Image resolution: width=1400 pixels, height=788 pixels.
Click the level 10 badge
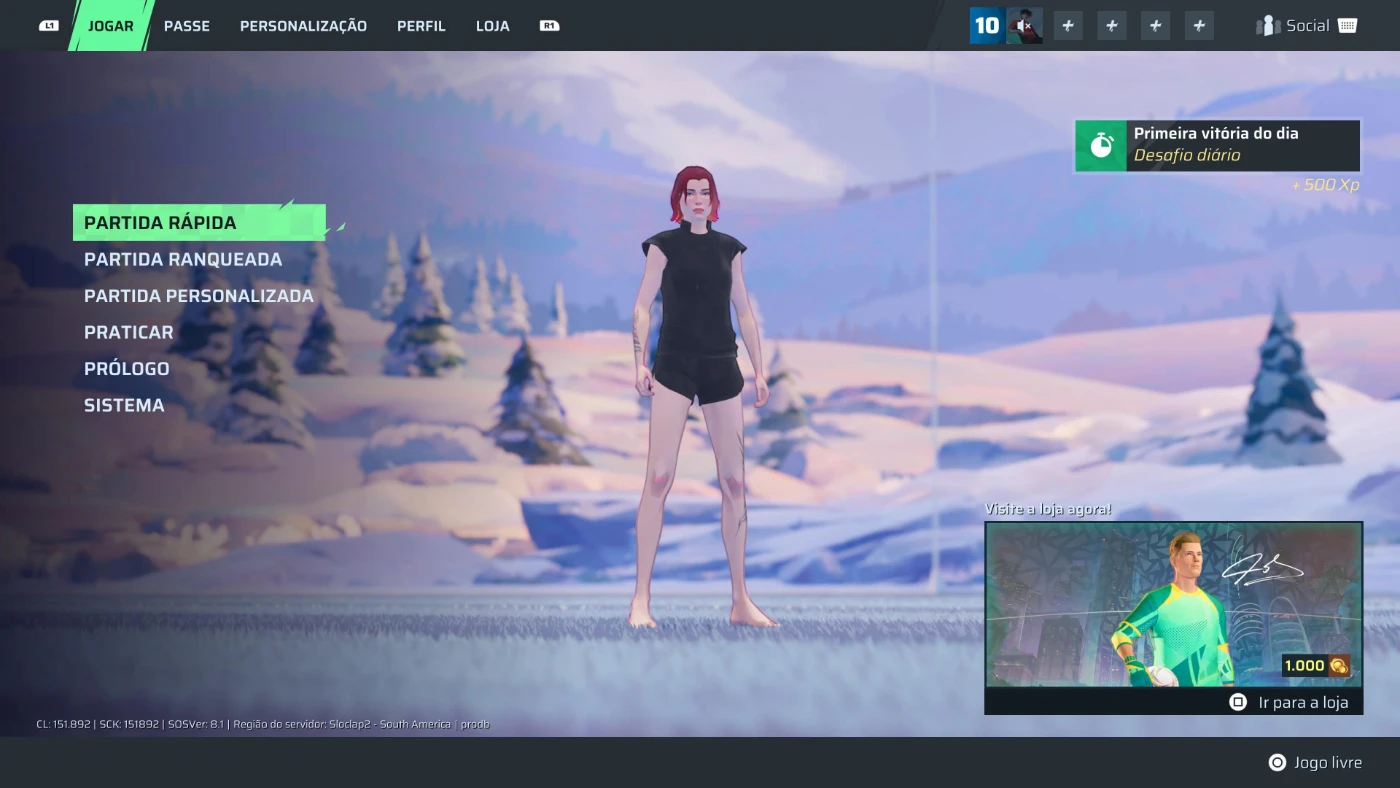[987, 26]
